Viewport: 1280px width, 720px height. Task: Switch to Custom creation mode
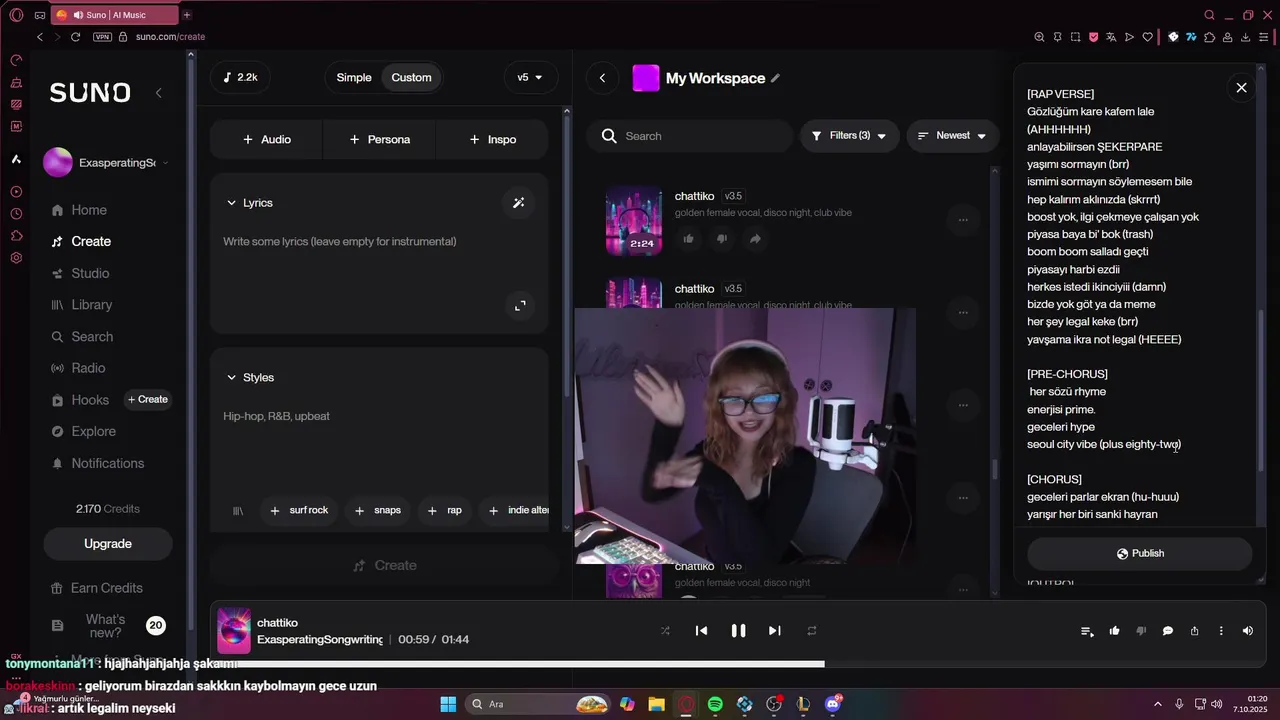[411, 78]
